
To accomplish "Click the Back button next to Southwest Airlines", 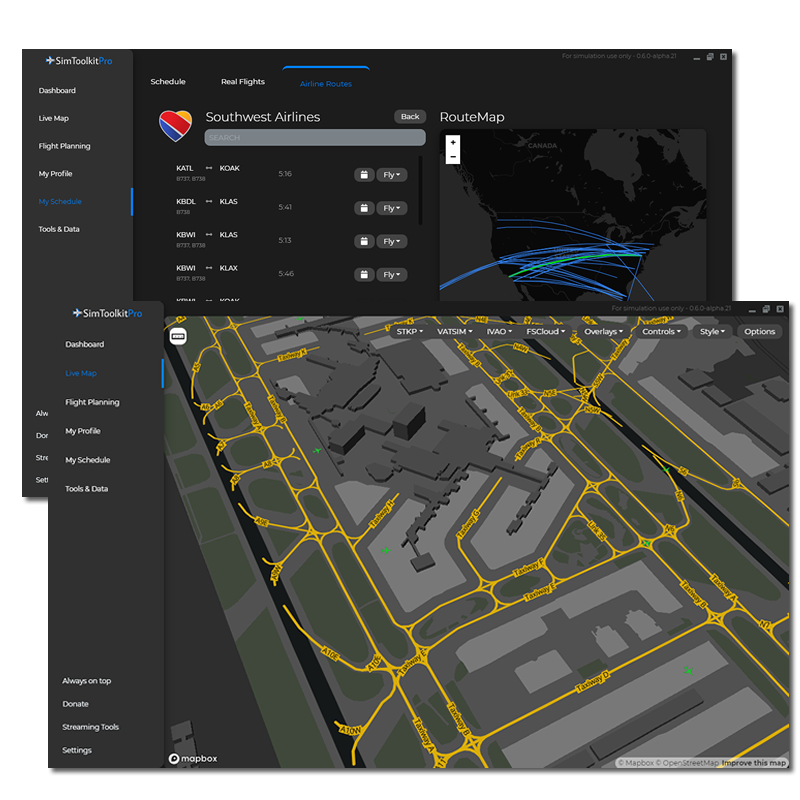I will (x=410, y=117).
